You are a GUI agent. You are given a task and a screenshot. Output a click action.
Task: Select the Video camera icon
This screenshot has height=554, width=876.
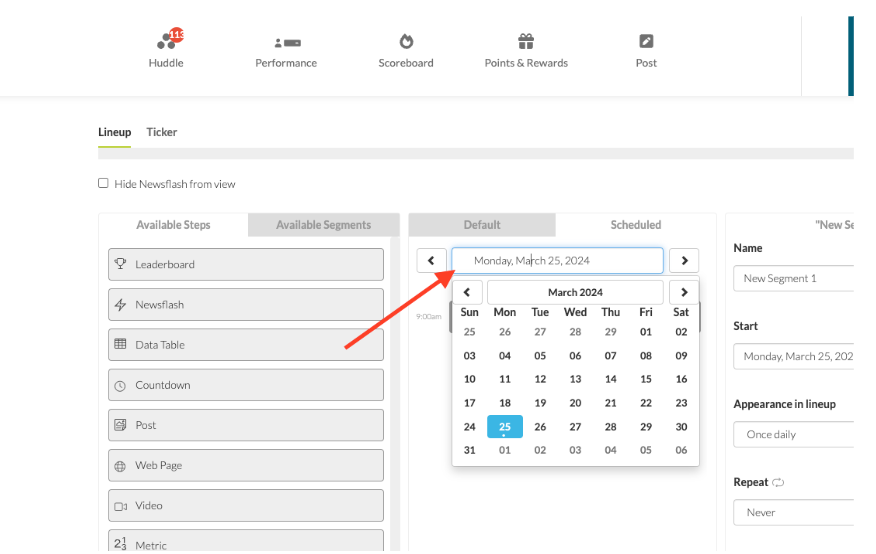coord(120,506)
